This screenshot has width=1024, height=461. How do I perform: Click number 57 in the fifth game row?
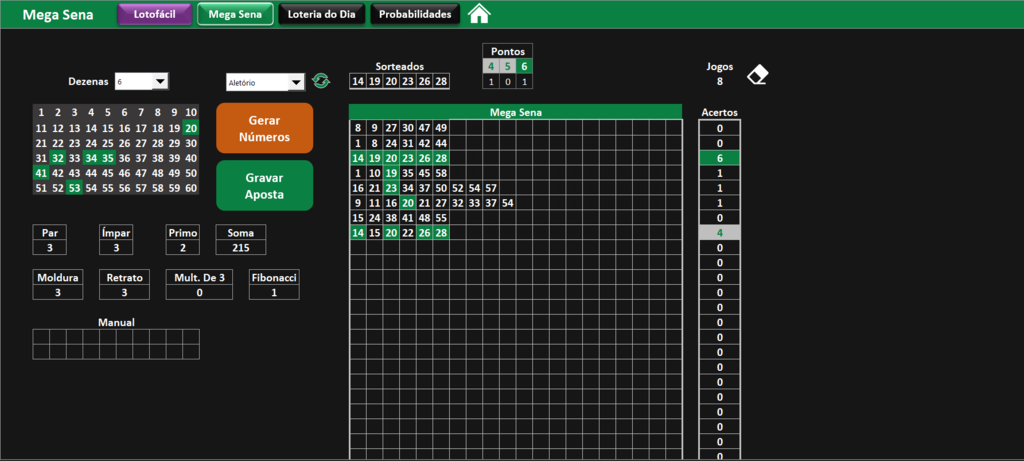pos(491,188)
